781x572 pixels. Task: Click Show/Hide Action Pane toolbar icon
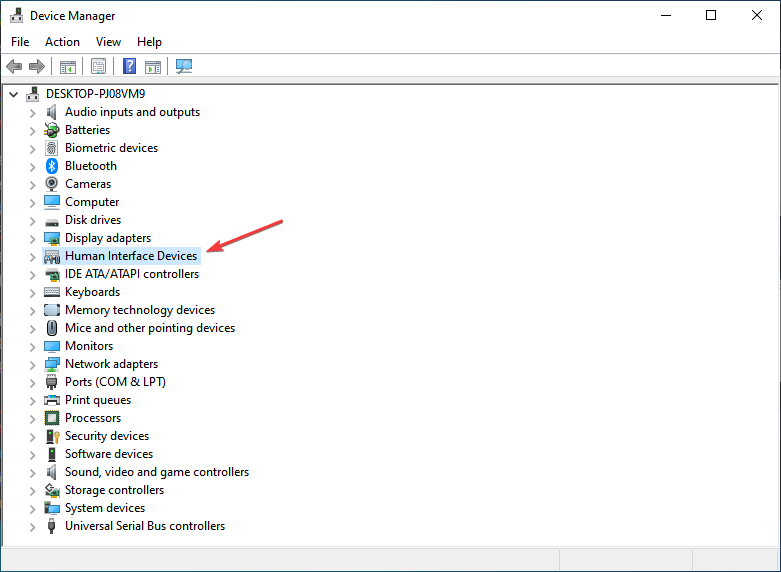click(153, 66)
